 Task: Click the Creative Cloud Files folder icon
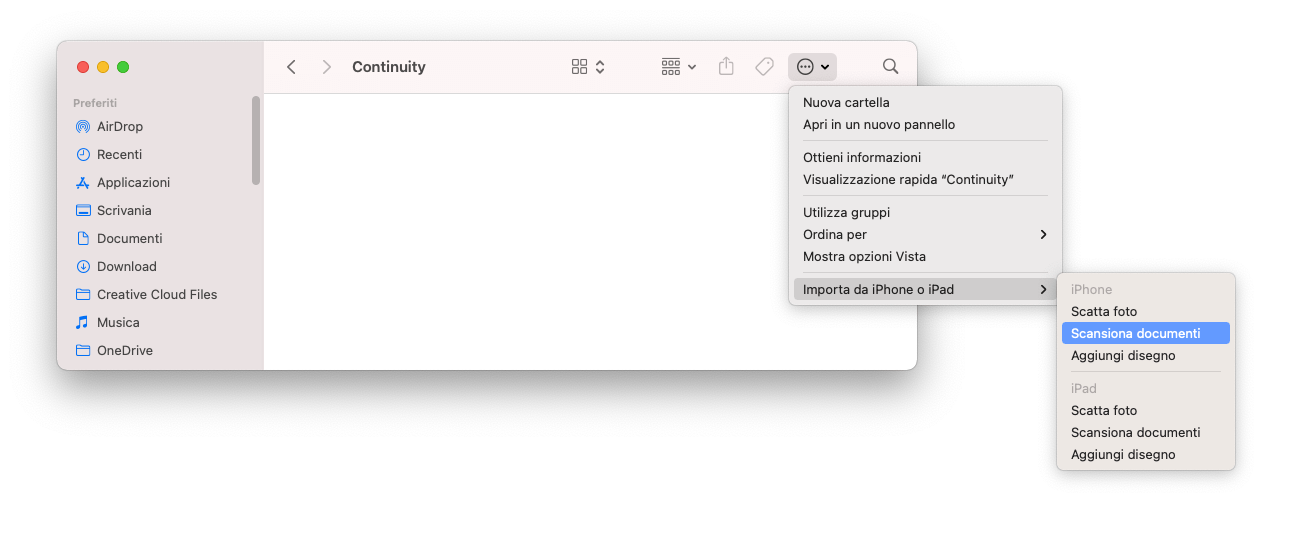click(83, 295)
